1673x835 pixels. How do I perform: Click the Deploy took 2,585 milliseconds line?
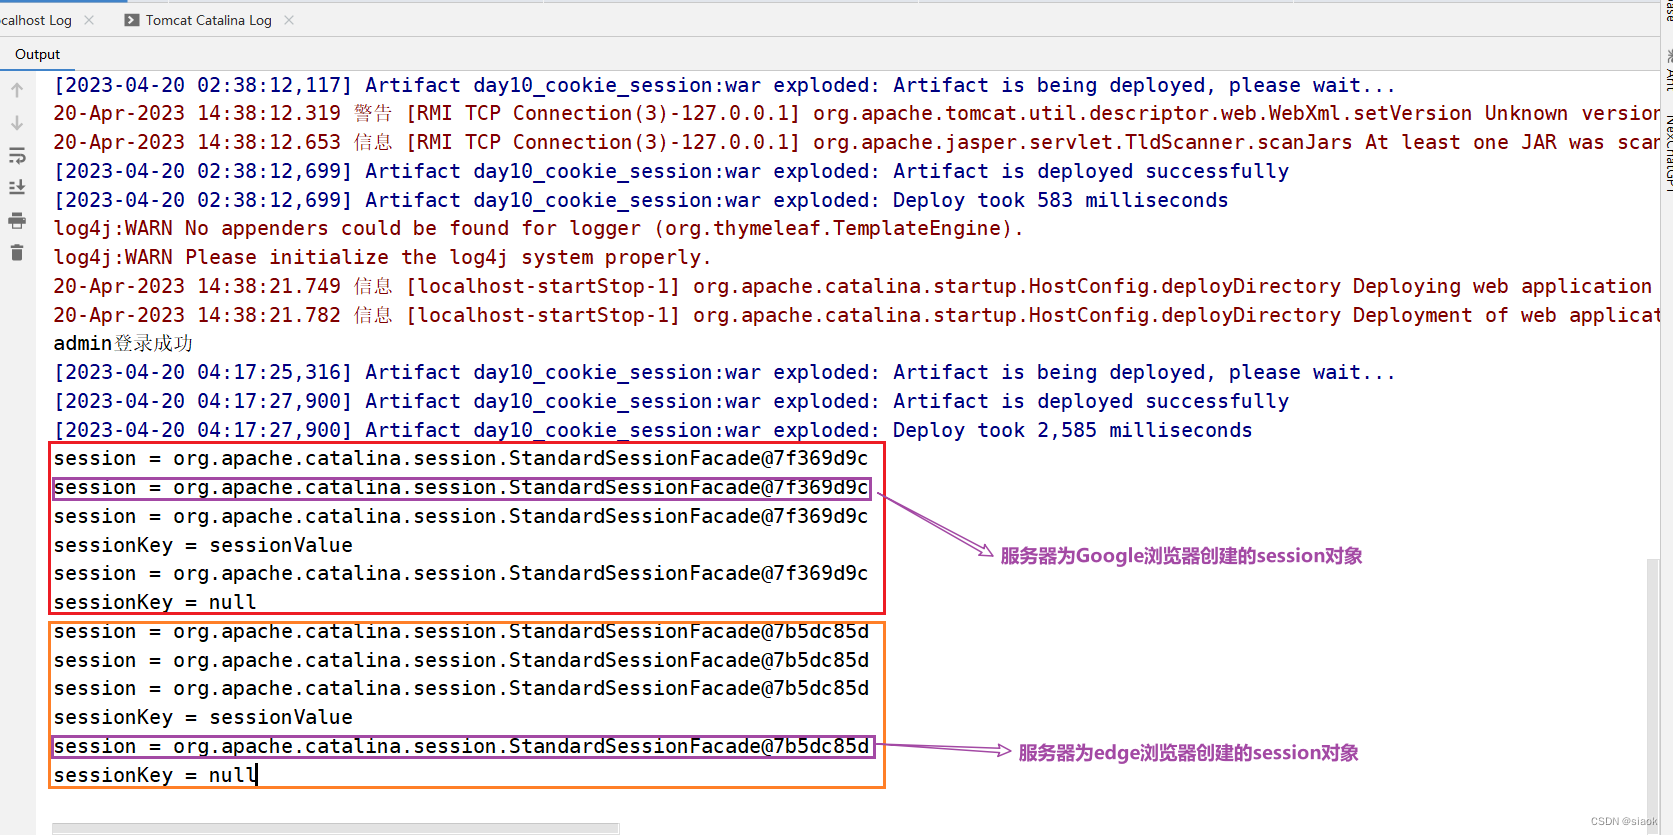(653, 431)
